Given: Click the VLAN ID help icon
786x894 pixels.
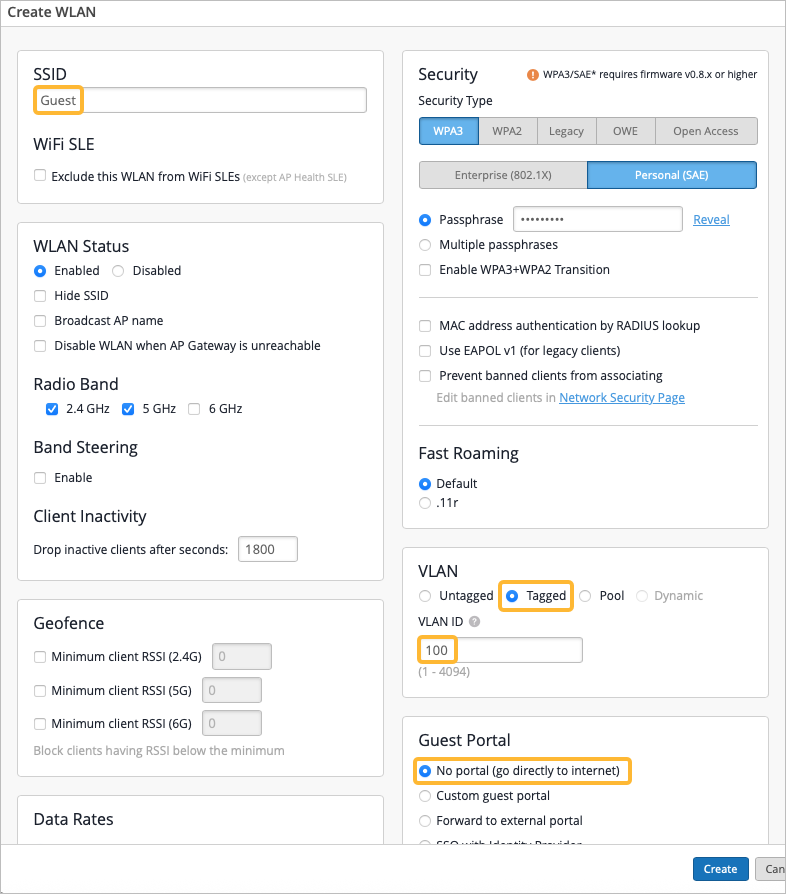Looking at the screenshot, I should click(474, 622).
